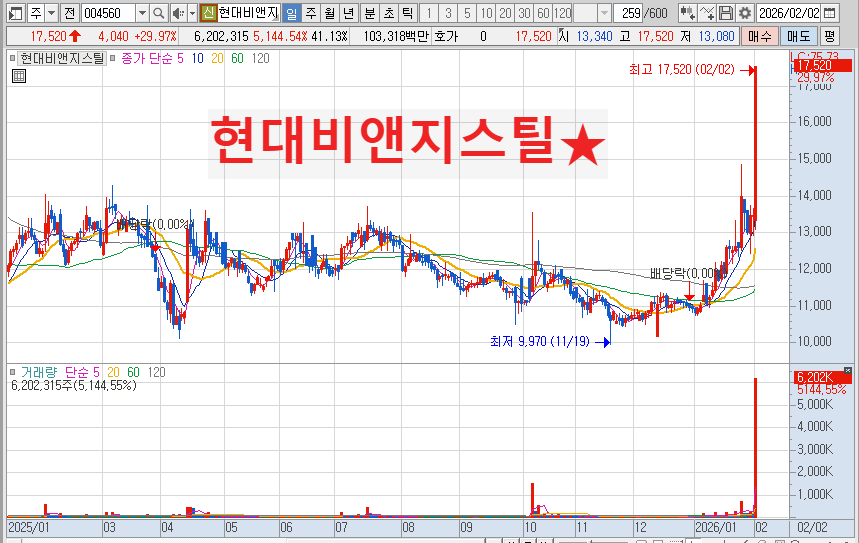Click the 2025/01 time axis label
859x543 pixels.
pos(29,528)
